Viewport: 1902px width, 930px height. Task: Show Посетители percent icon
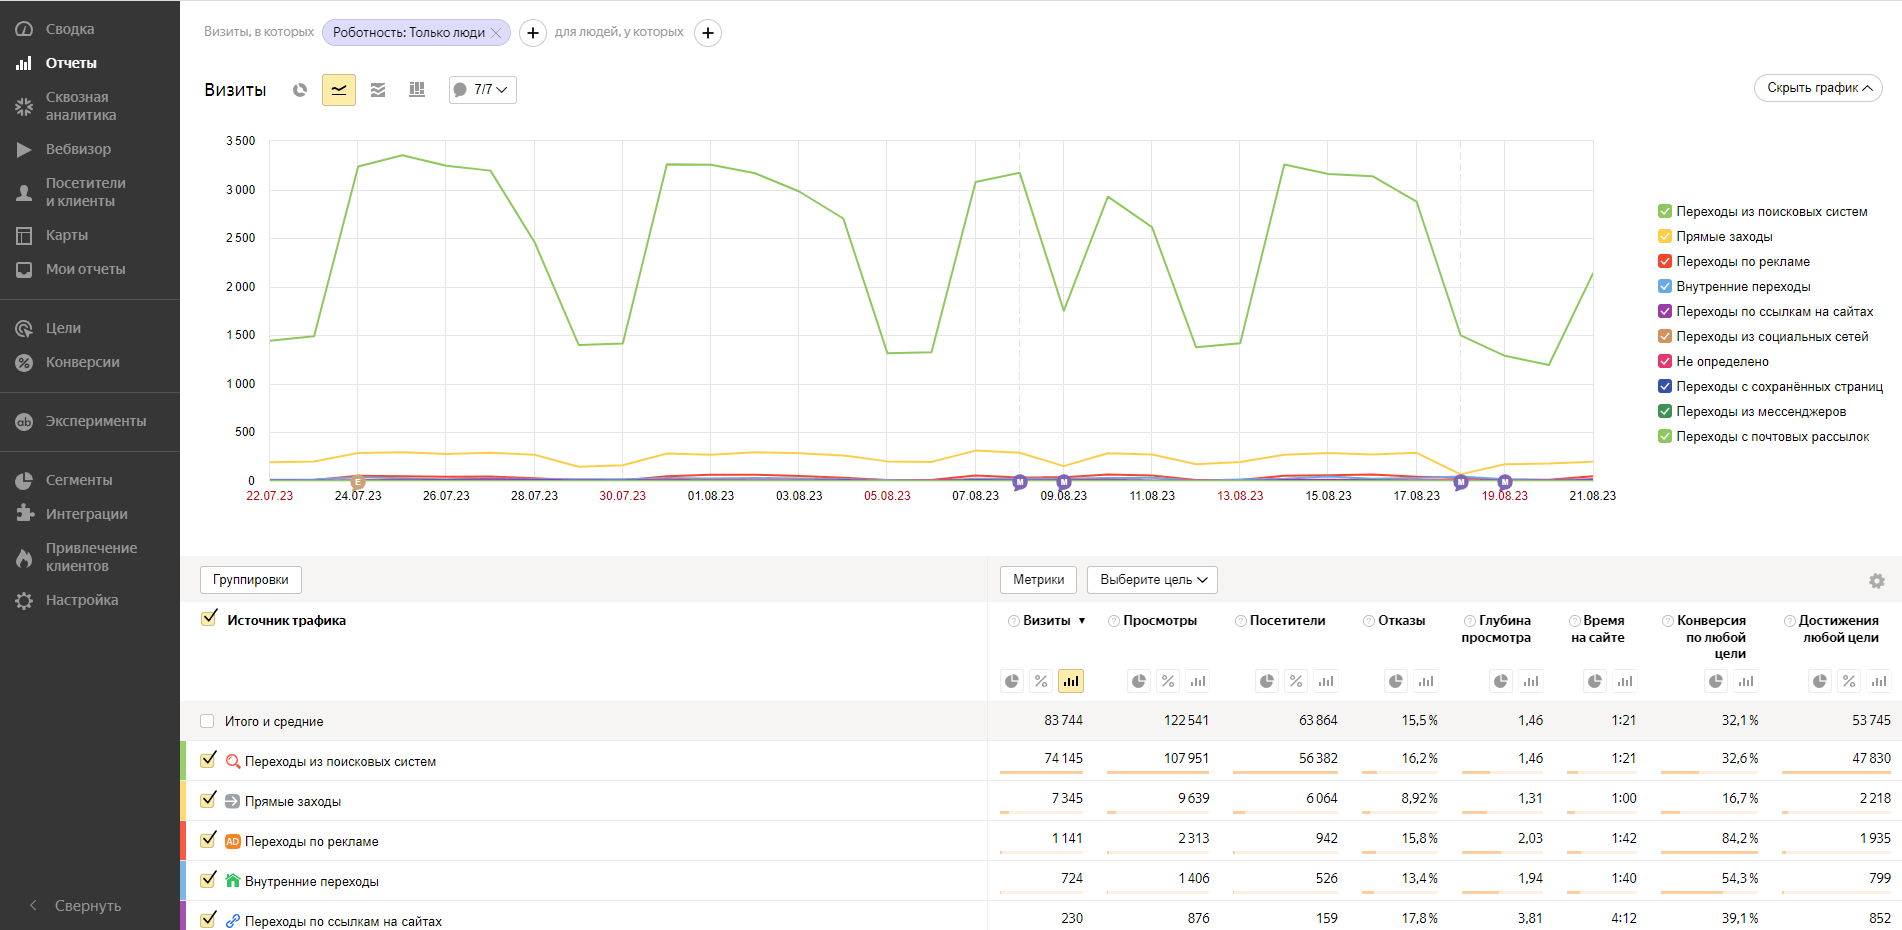(1296, 681)
